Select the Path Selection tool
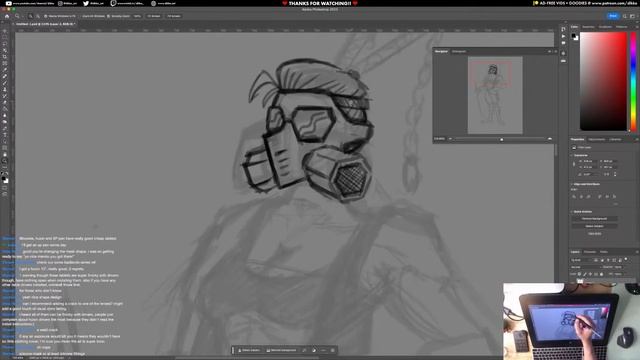Image resolution: width=640 pixels, height=360 pixels. pos(5,142)
